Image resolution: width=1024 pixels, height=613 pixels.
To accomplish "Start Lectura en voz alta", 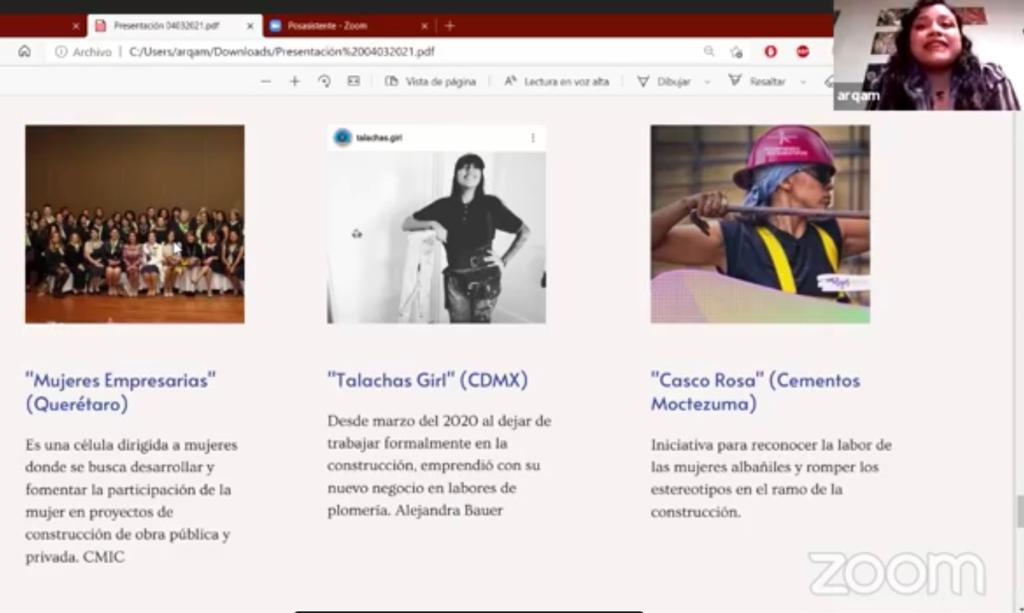I will click(x=556, y=81).
